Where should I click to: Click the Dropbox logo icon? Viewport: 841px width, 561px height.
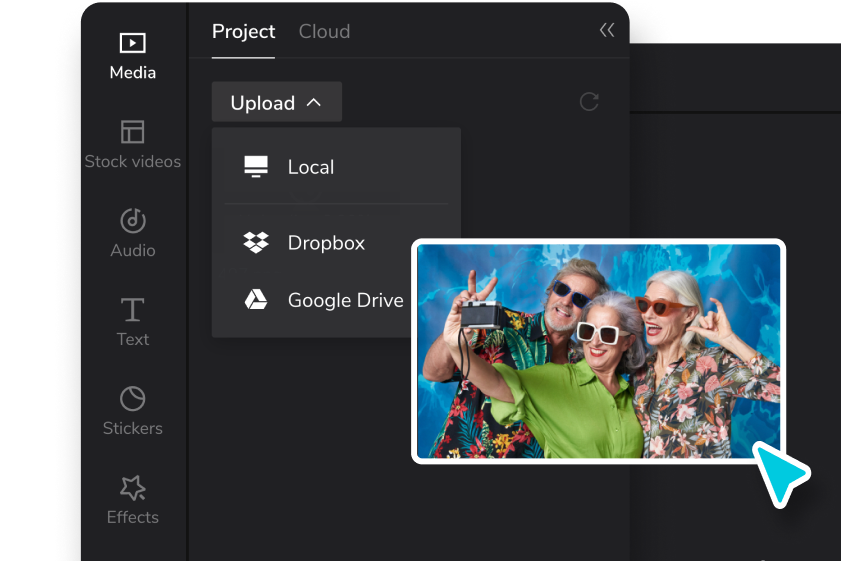tap(256, 242)
